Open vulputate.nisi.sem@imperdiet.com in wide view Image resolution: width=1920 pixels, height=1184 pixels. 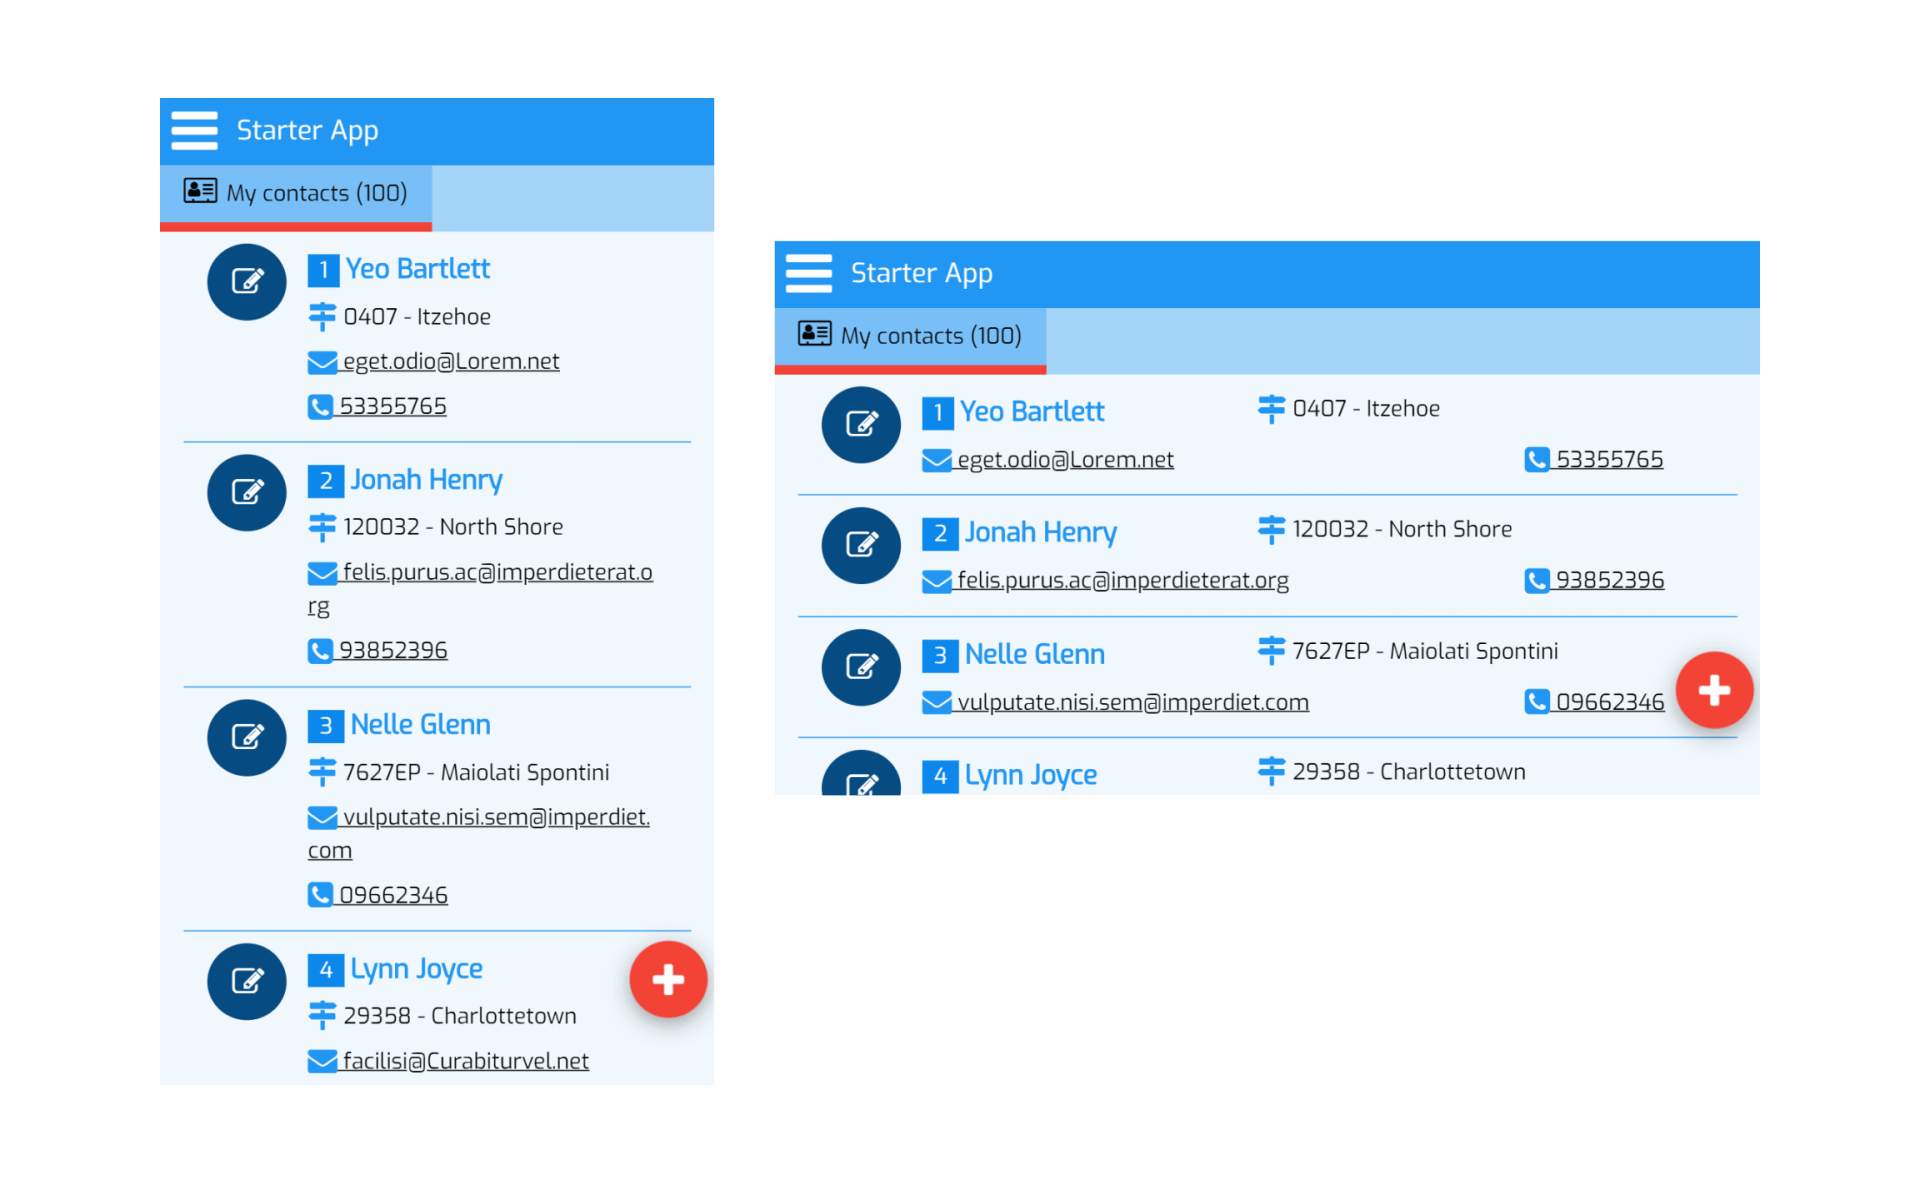pos(1116,703)
